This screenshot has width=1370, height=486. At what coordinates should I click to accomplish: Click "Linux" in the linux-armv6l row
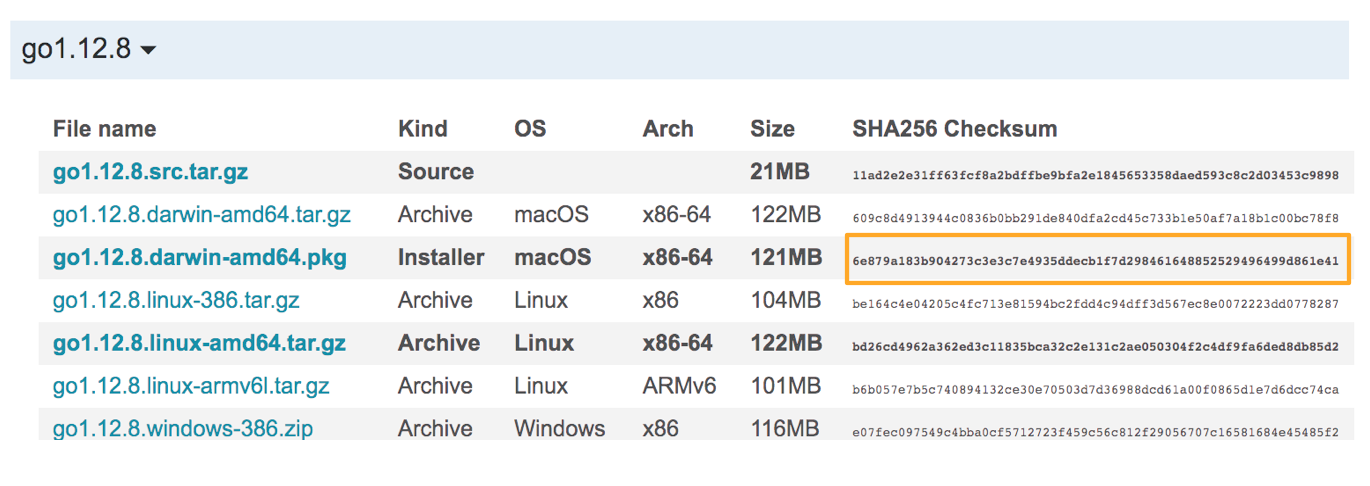[x=541, y=386]
